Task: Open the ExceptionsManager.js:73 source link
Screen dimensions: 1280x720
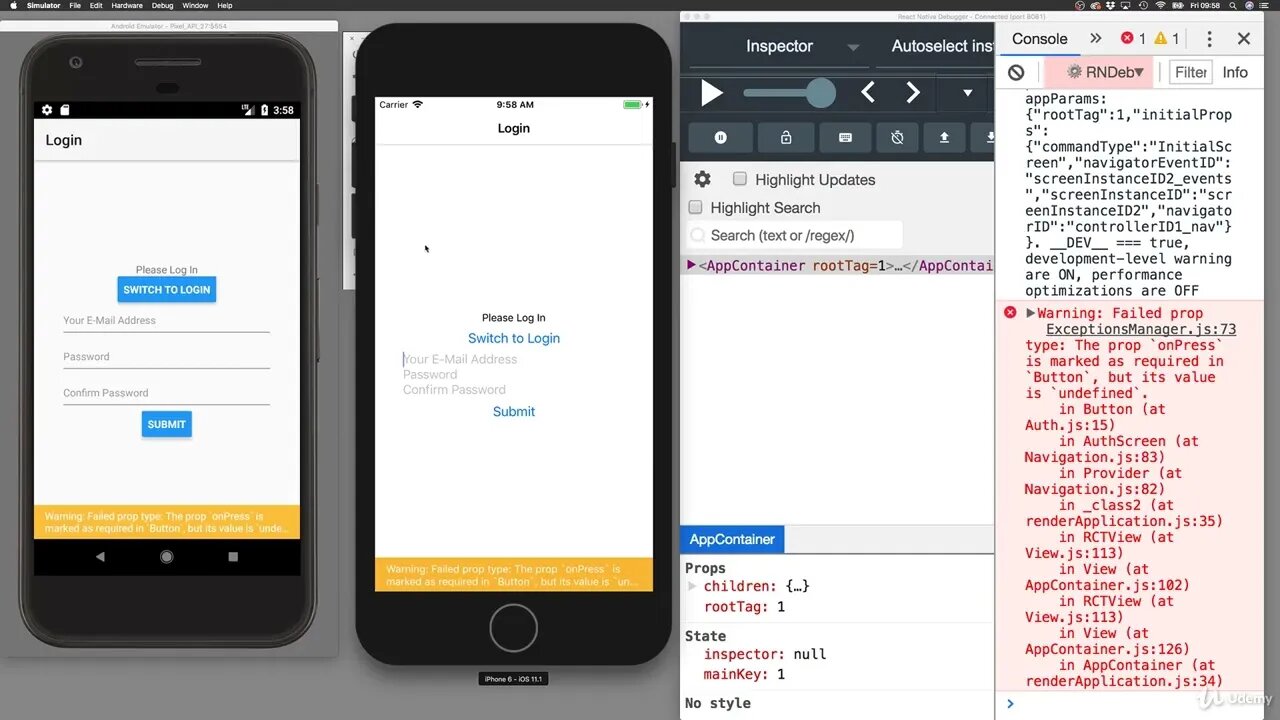Action: 1141,329
